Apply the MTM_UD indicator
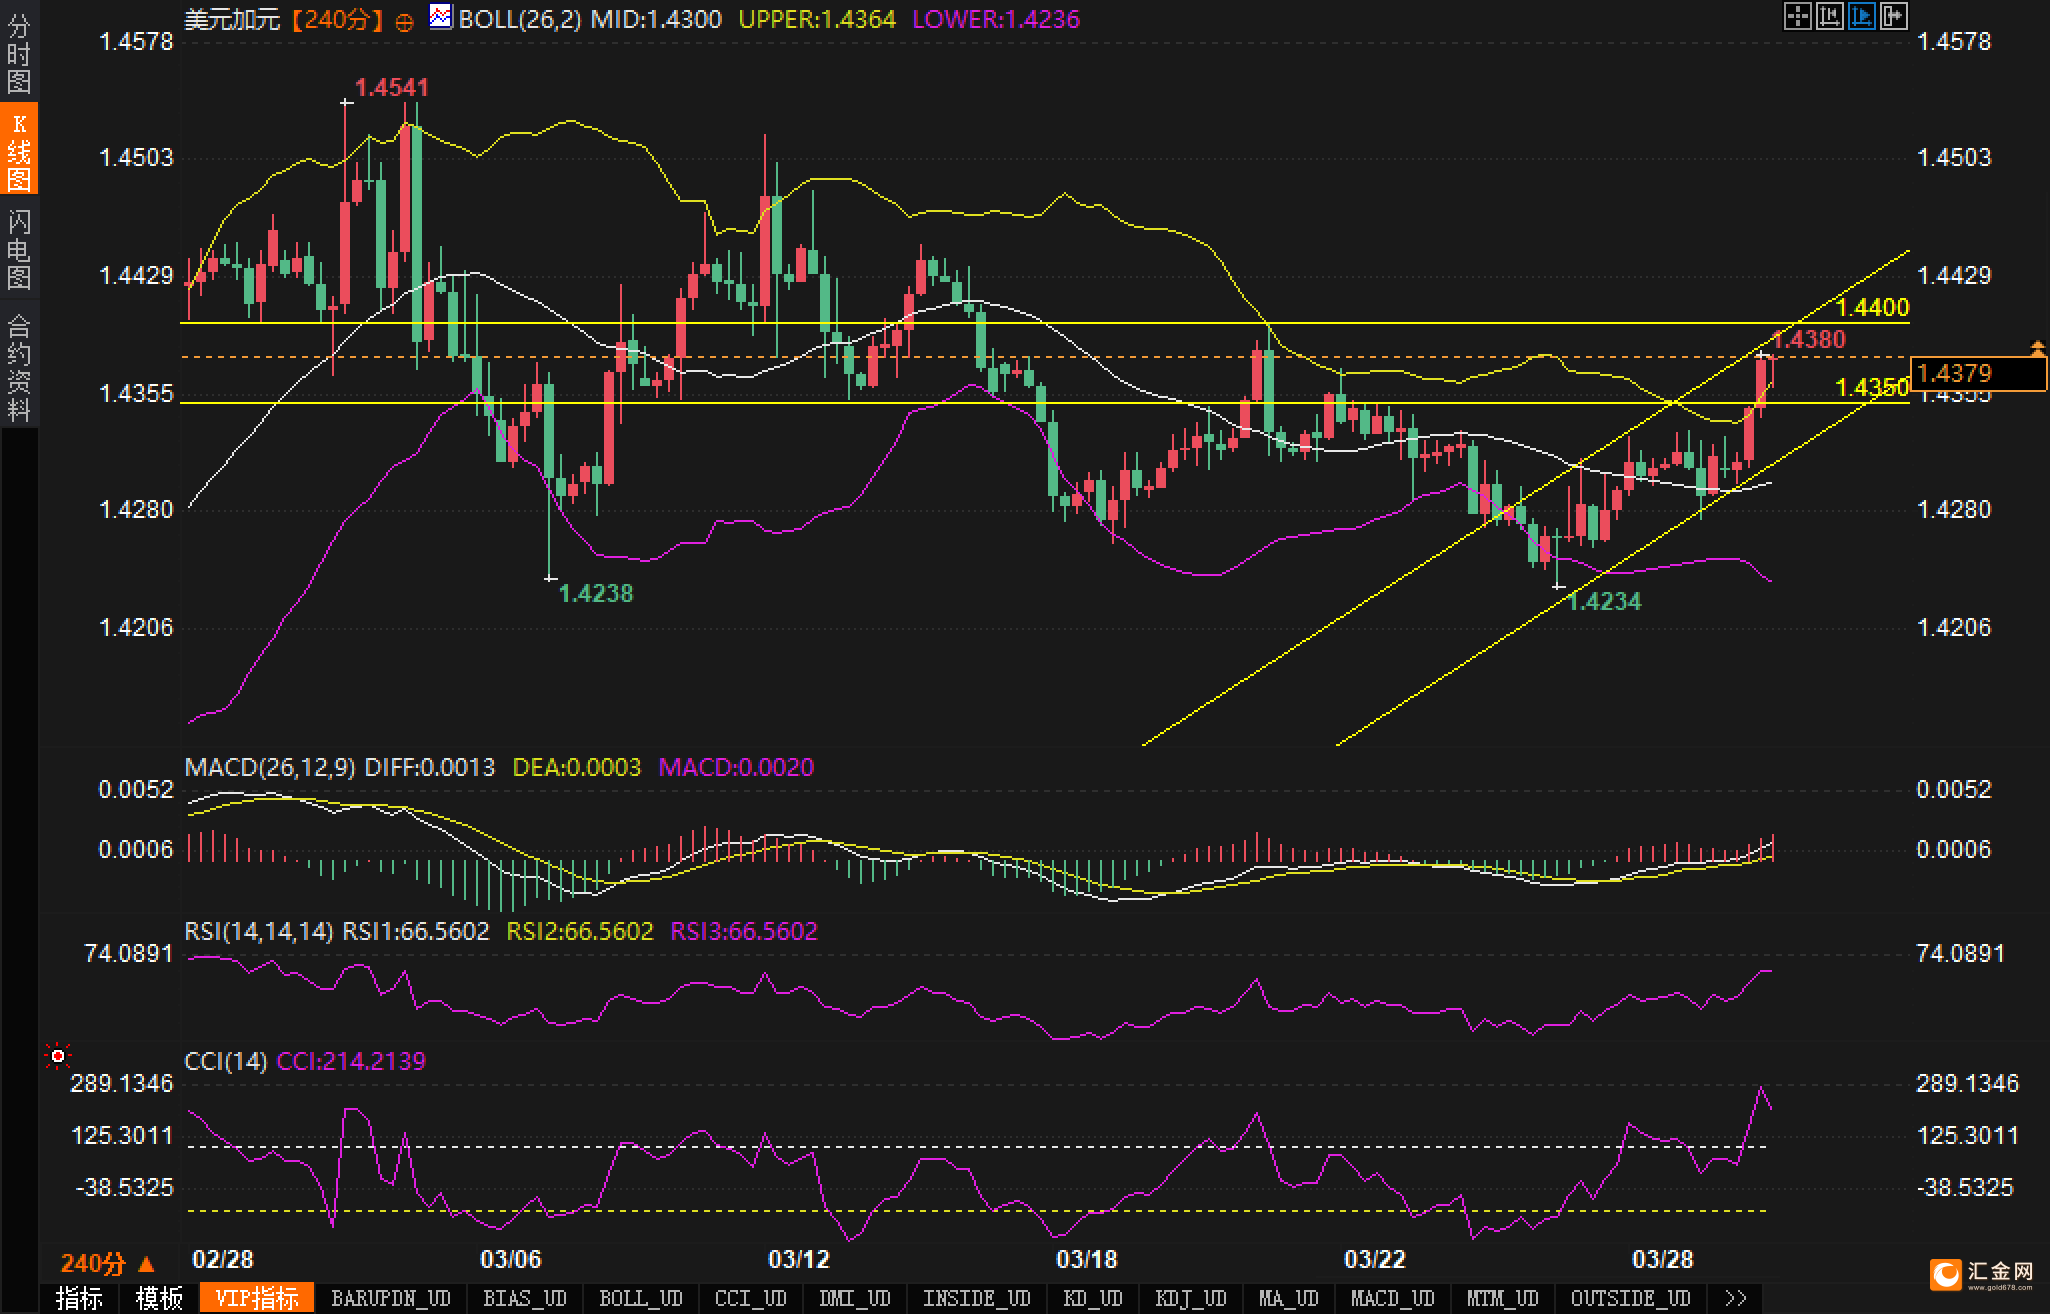 [1502, 1298]
